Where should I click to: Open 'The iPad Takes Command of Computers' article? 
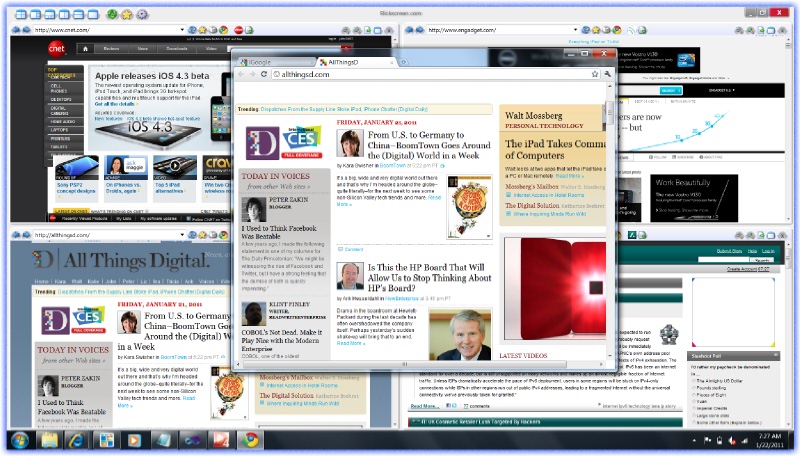tap(555, 150)
